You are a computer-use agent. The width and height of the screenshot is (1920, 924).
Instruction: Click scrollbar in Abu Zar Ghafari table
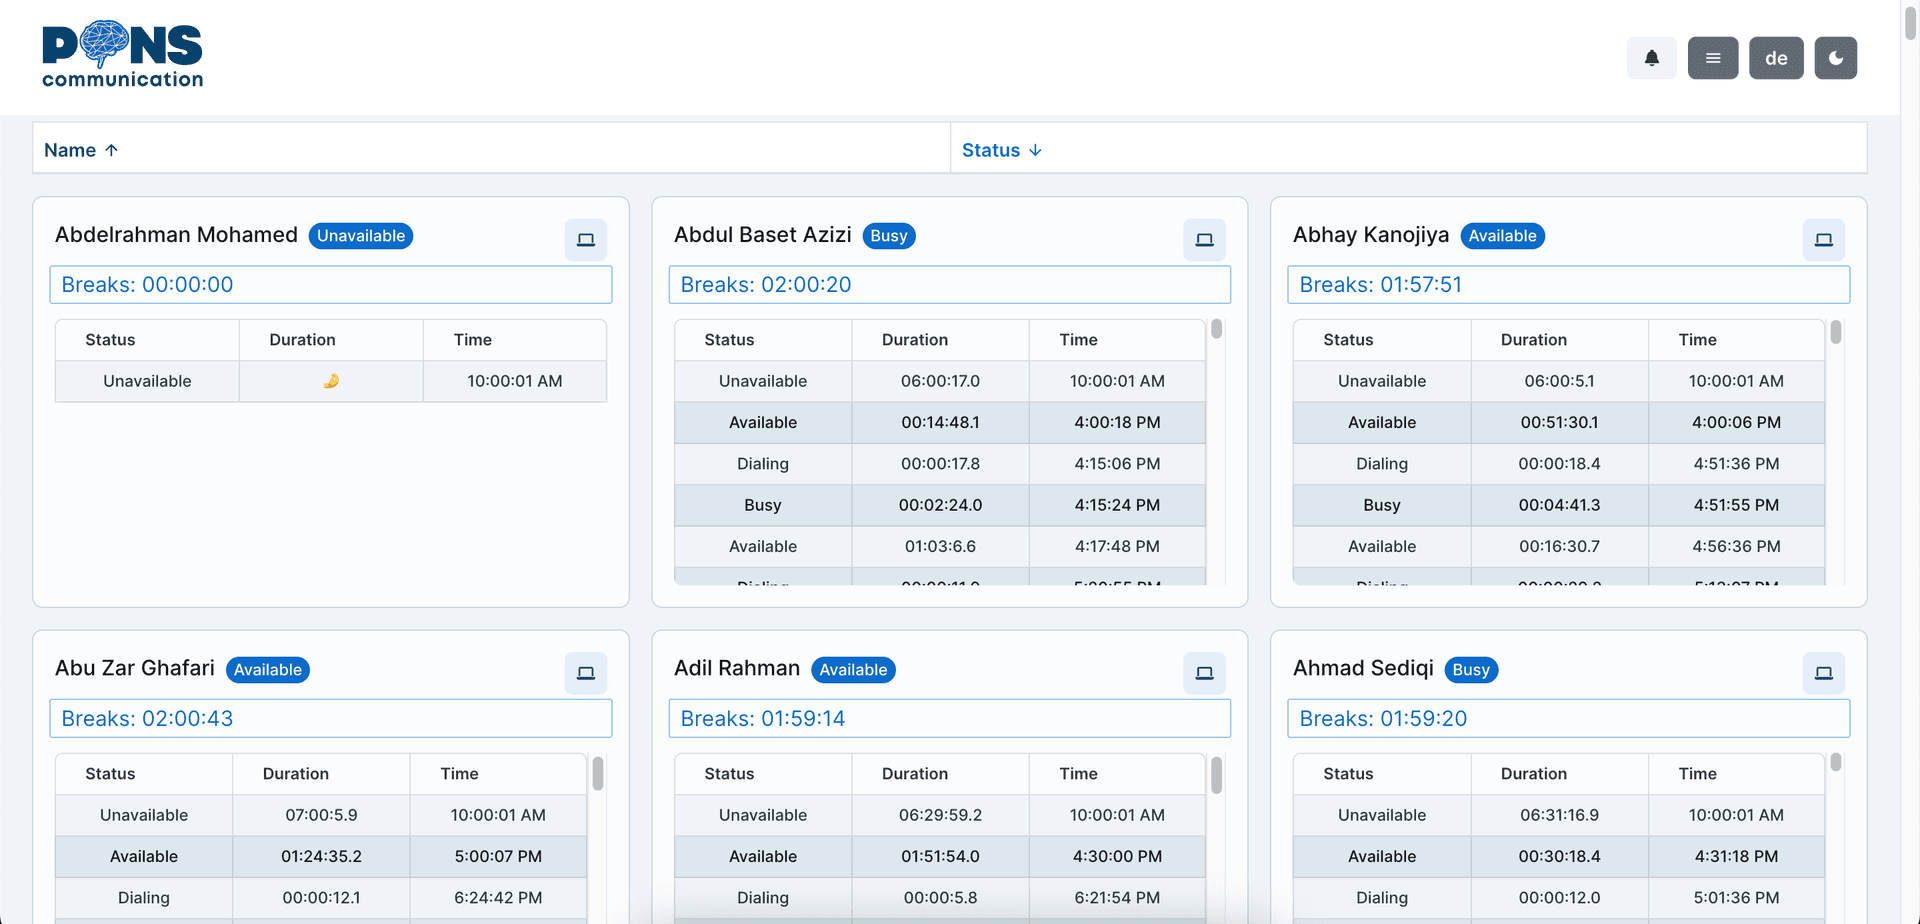[598, 773]
